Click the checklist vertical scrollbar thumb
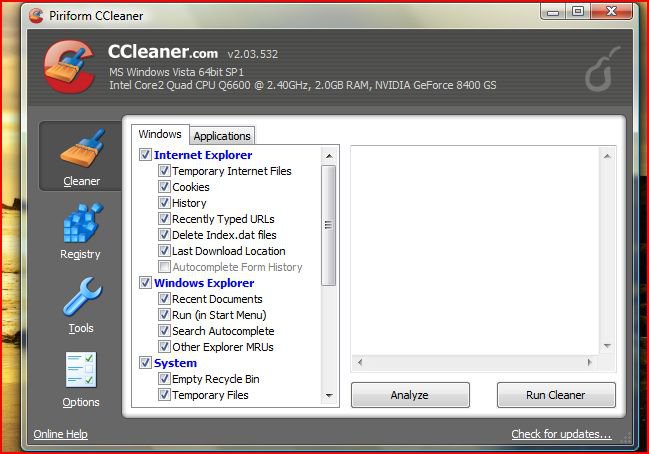The image size is (649, 454). point(329,226)
